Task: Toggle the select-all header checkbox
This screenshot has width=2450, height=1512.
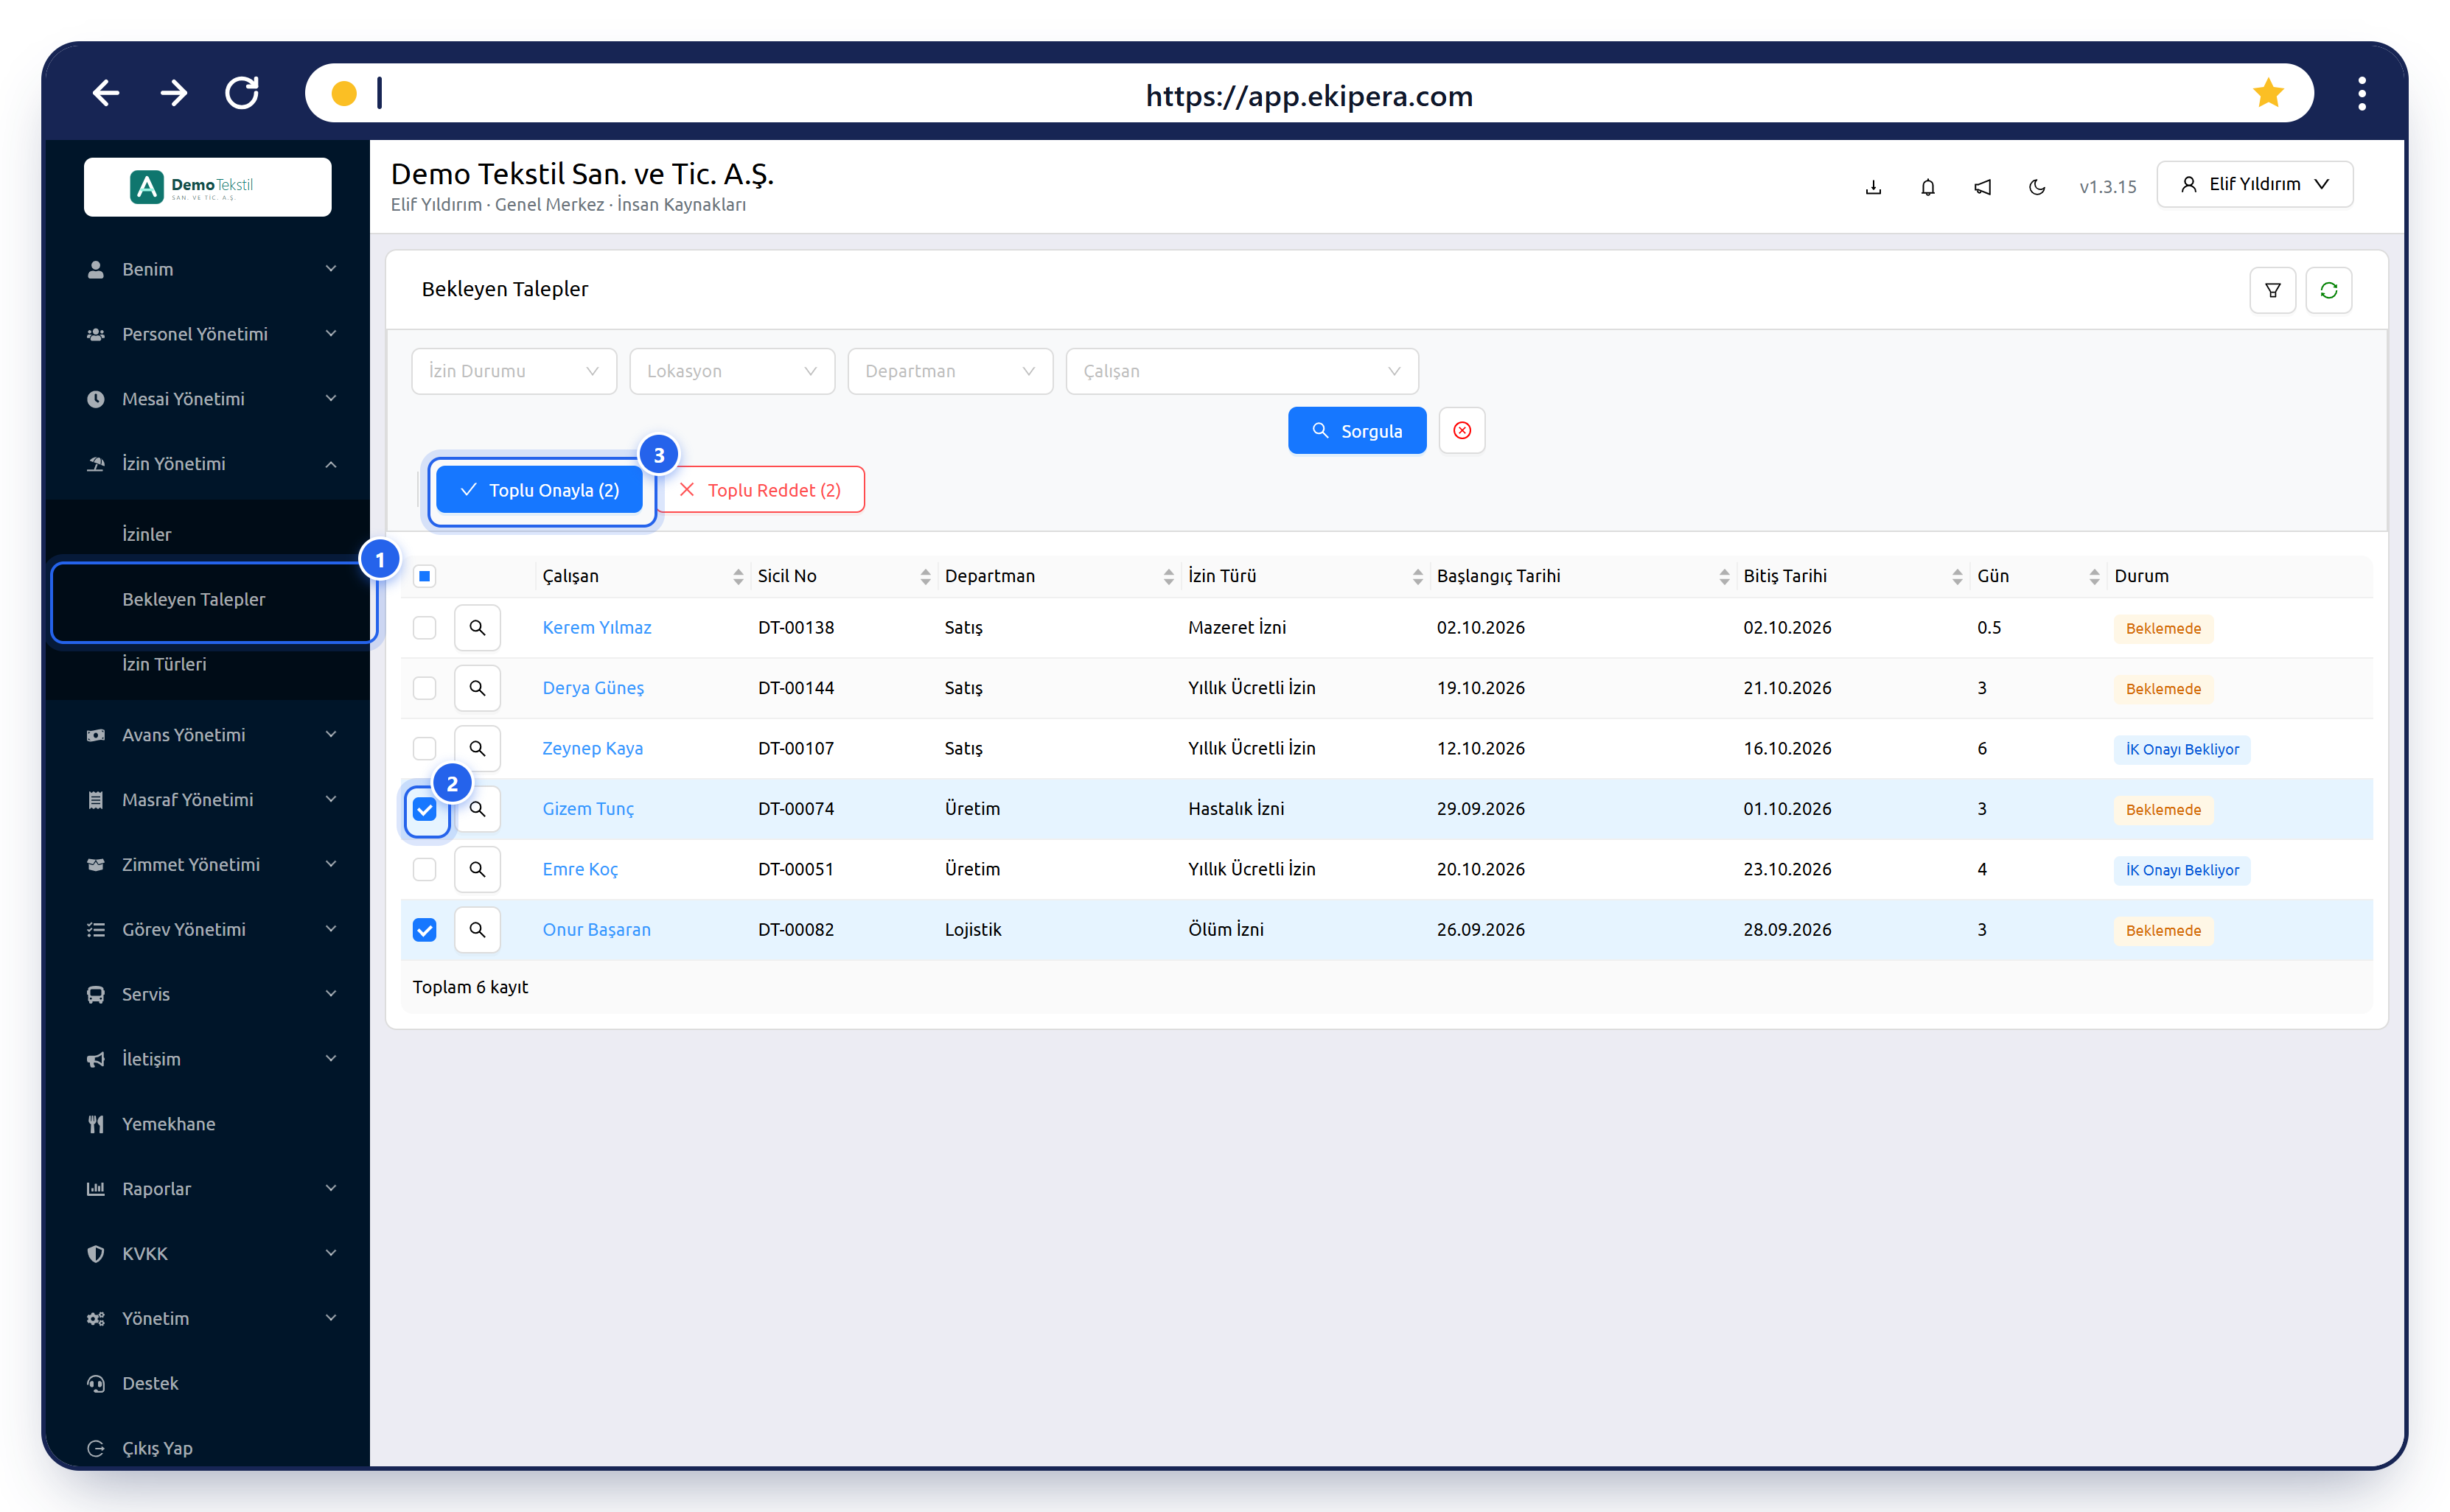Action: click(x=424, y=576)
